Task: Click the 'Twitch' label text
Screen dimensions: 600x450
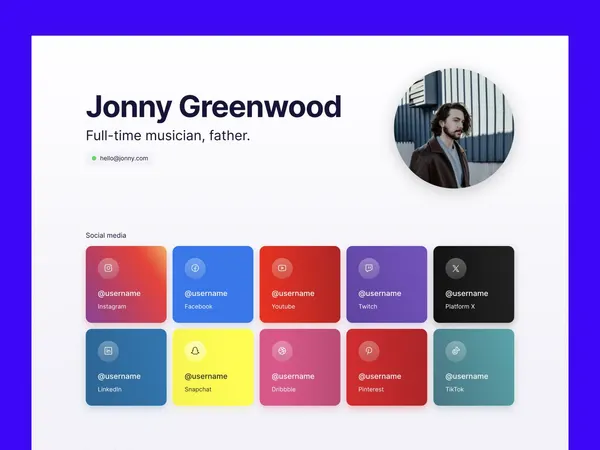Action: coord(368,307)
